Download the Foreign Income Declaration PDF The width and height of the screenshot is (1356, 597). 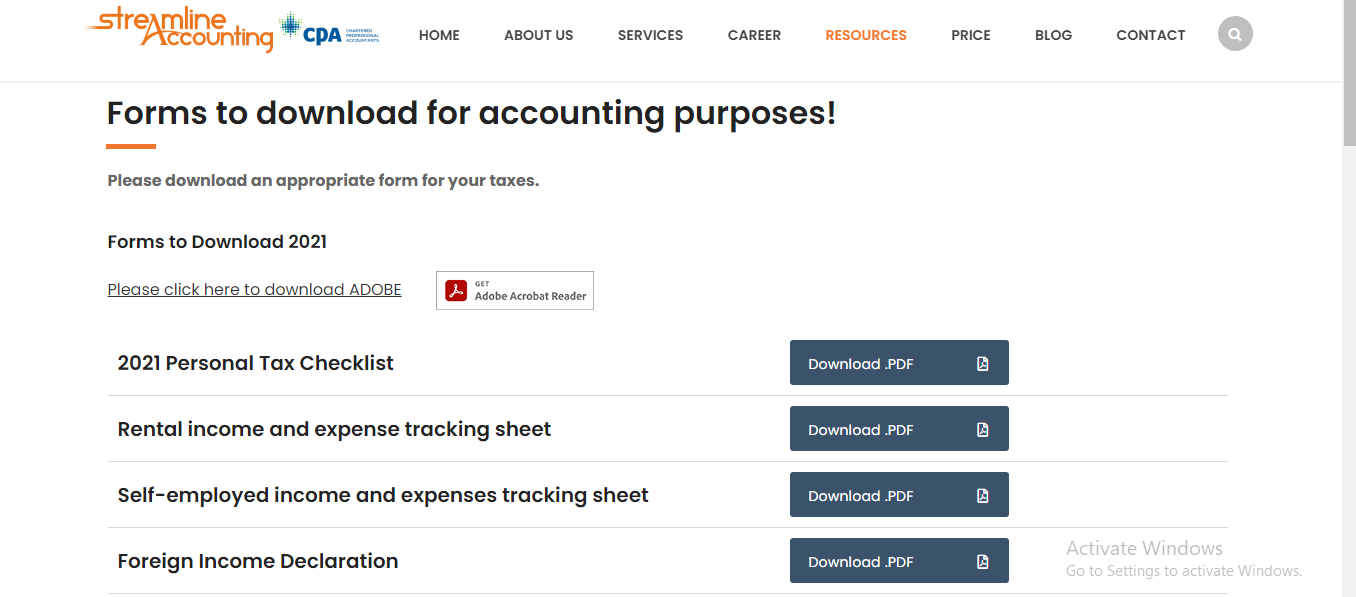[x=860, y=562]
